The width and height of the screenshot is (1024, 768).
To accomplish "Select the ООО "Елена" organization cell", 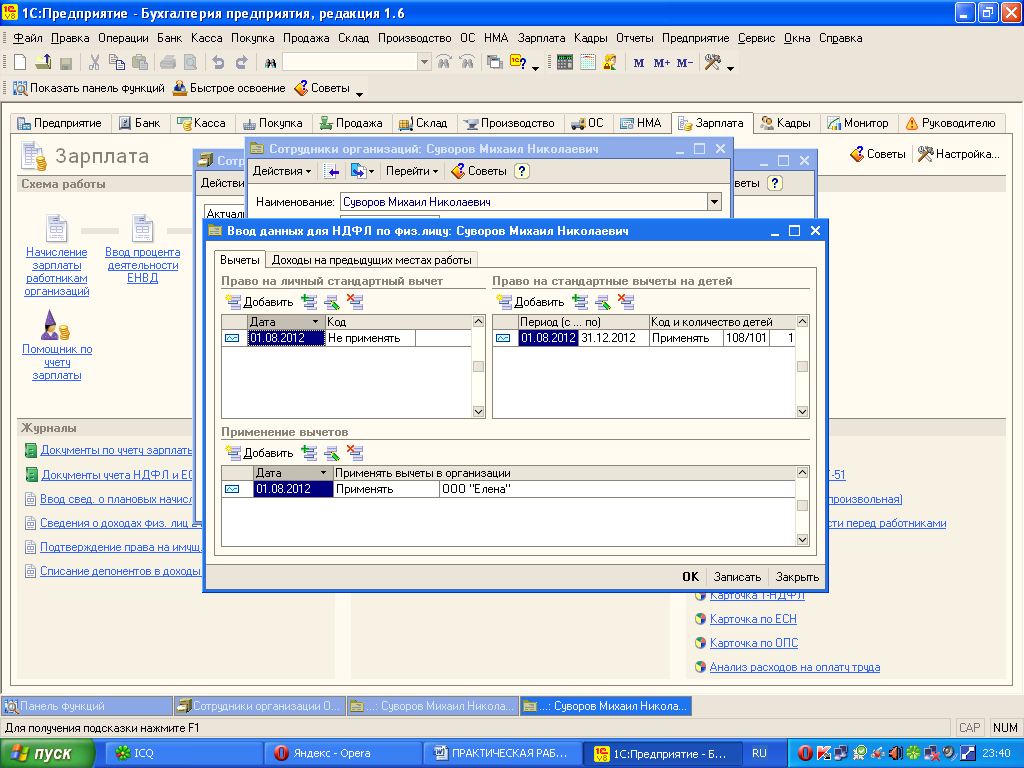I will [x=616, y=489].
